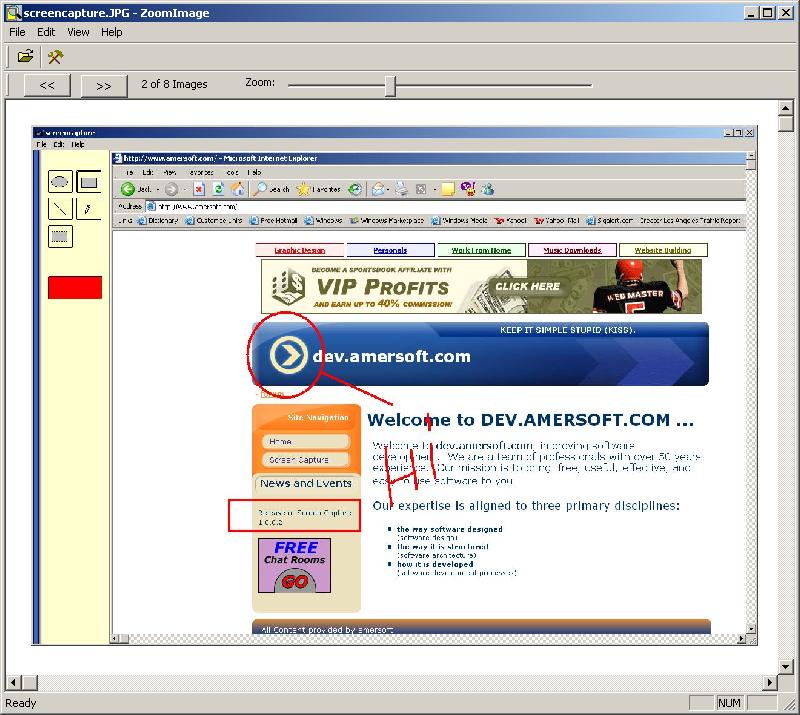
Task: Click the horizontal scrollbar left arrow
Action: 14,682
